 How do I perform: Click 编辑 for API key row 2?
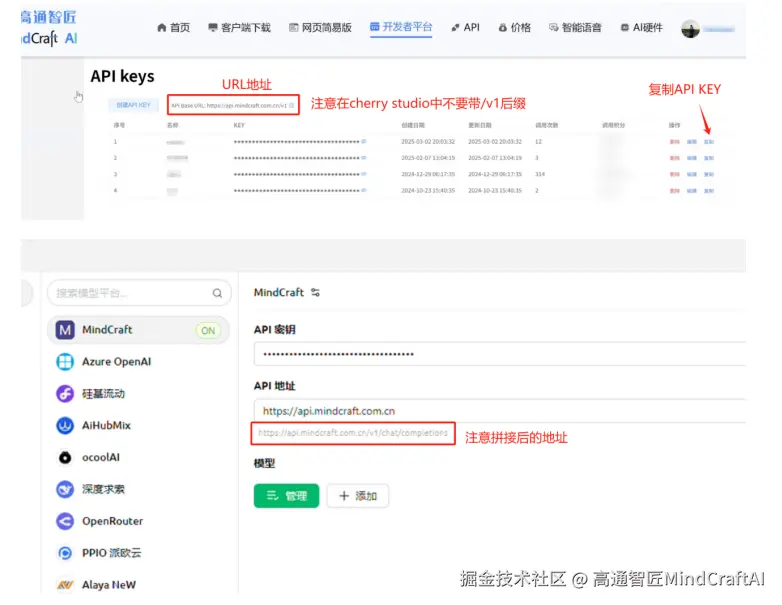click(691, 158)
